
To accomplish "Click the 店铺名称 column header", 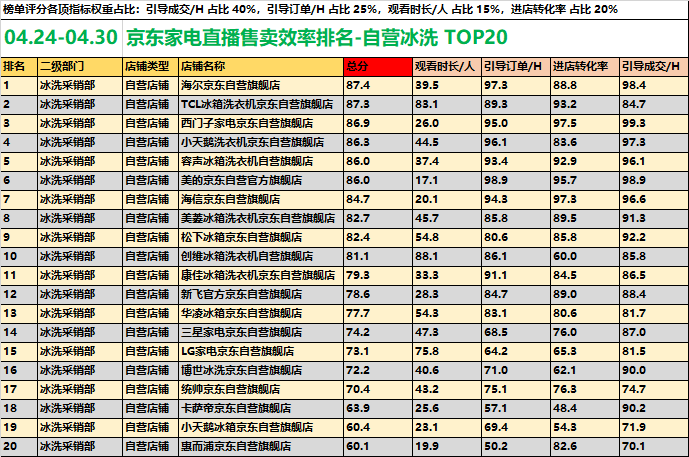I will pos(261,67).
